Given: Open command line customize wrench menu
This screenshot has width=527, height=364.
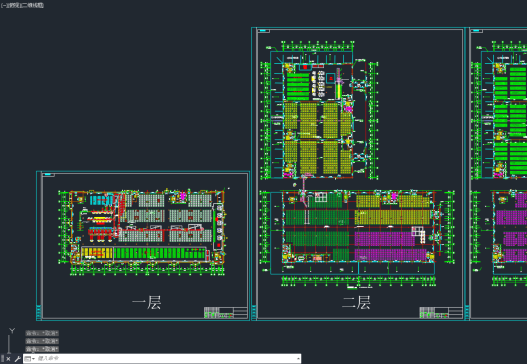Looking at the screenshot, I should pos(18,359).
